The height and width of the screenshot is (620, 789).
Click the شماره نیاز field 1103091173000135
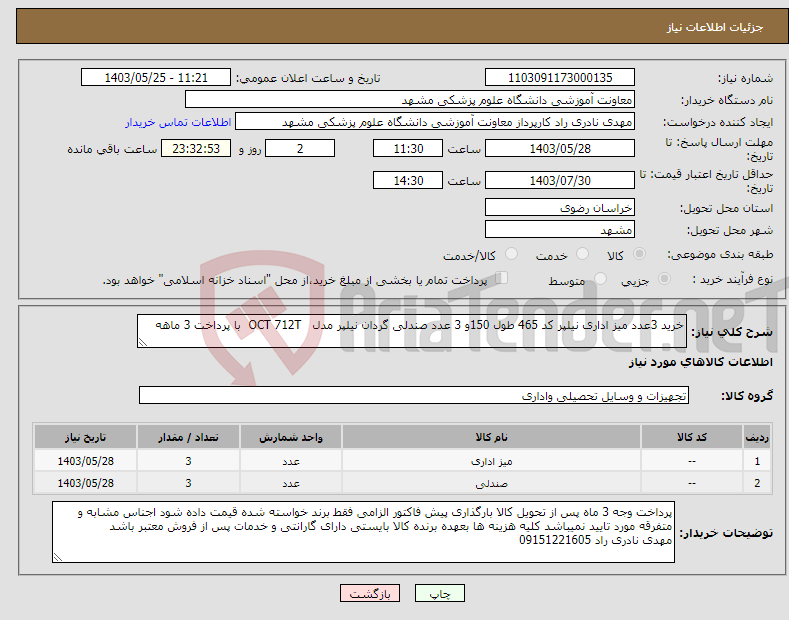tap(560, 78)
